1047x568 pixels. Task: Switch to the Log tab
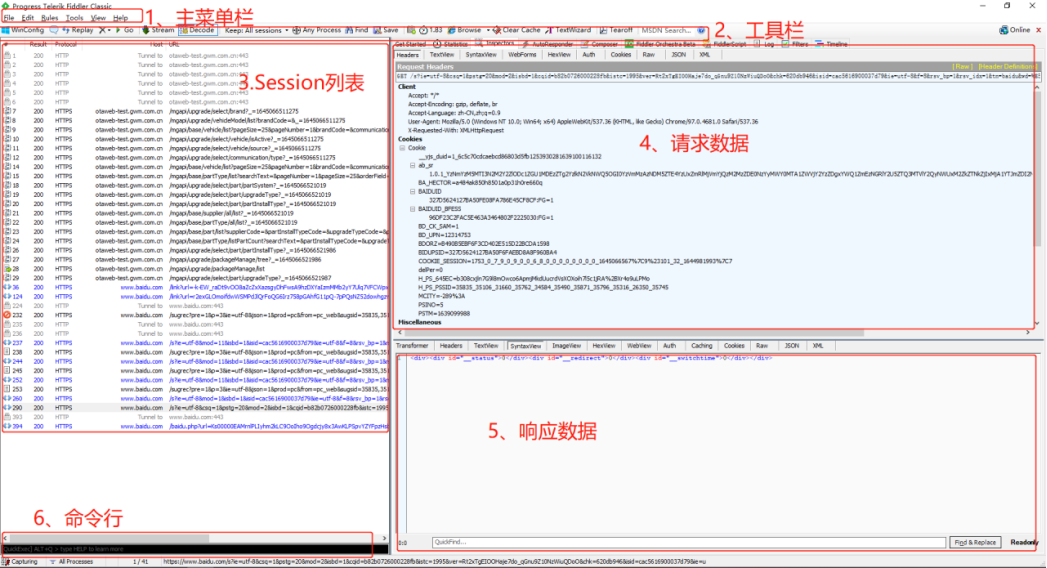pos(764,44)
